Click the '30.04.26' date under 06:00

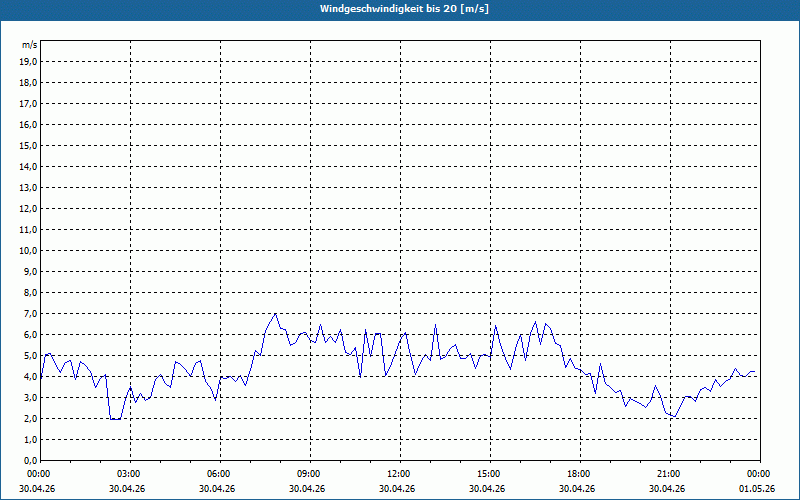(x=217, y=489)
